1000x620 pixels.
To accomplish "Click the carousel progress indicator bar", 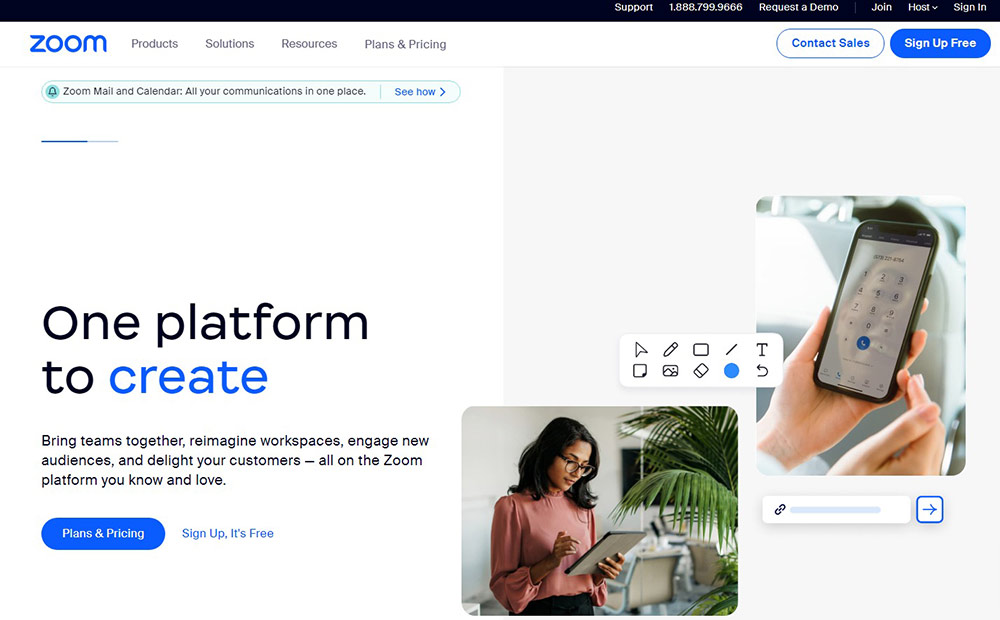I will point(80,141).
